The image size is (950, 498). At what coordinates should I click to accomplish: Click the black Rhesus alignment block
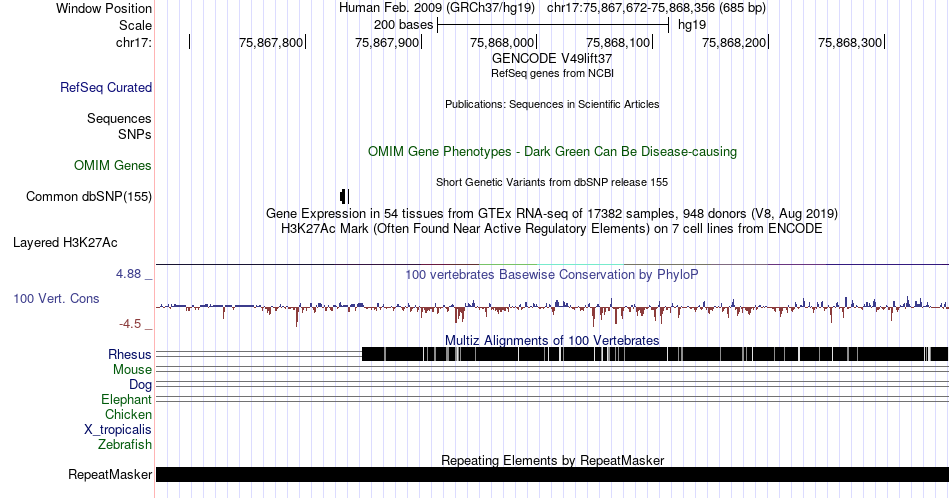pos(655,354)
